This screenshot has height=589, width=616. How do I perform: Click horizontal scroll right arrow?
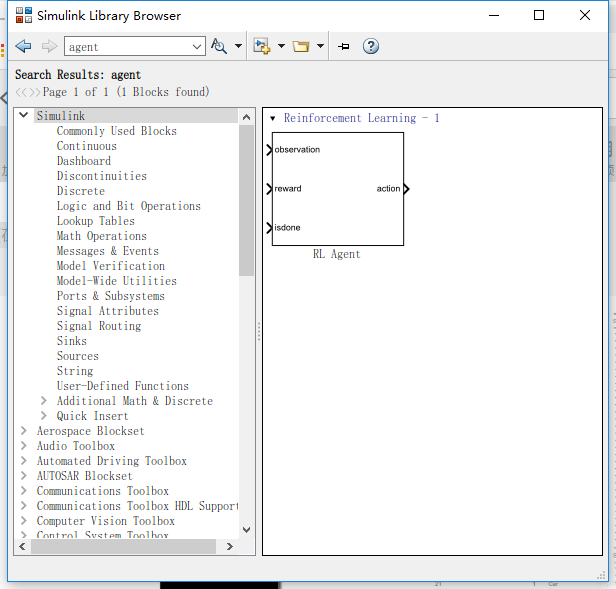click(230, 547)
